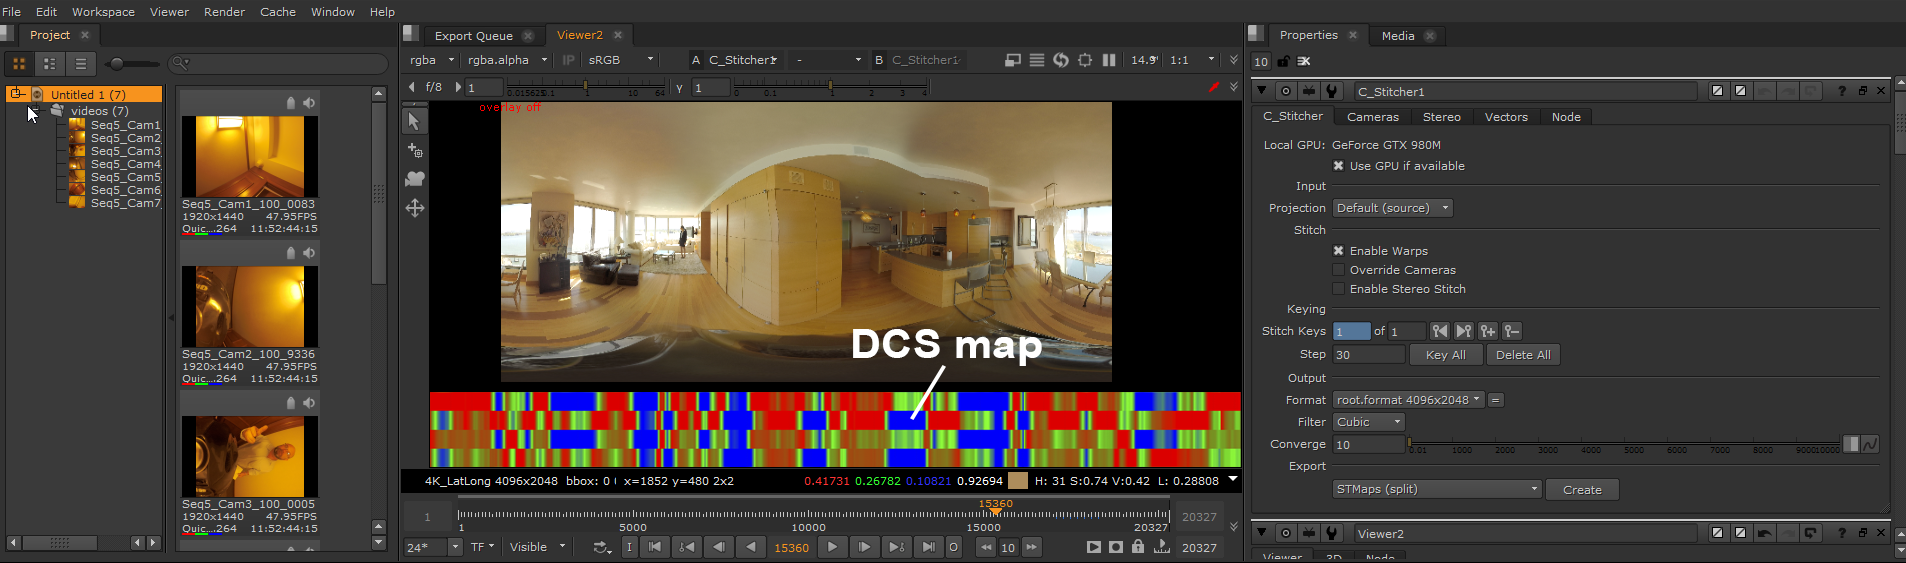
Task: Activate the add points tool in viewer
Action: [415, 150]
